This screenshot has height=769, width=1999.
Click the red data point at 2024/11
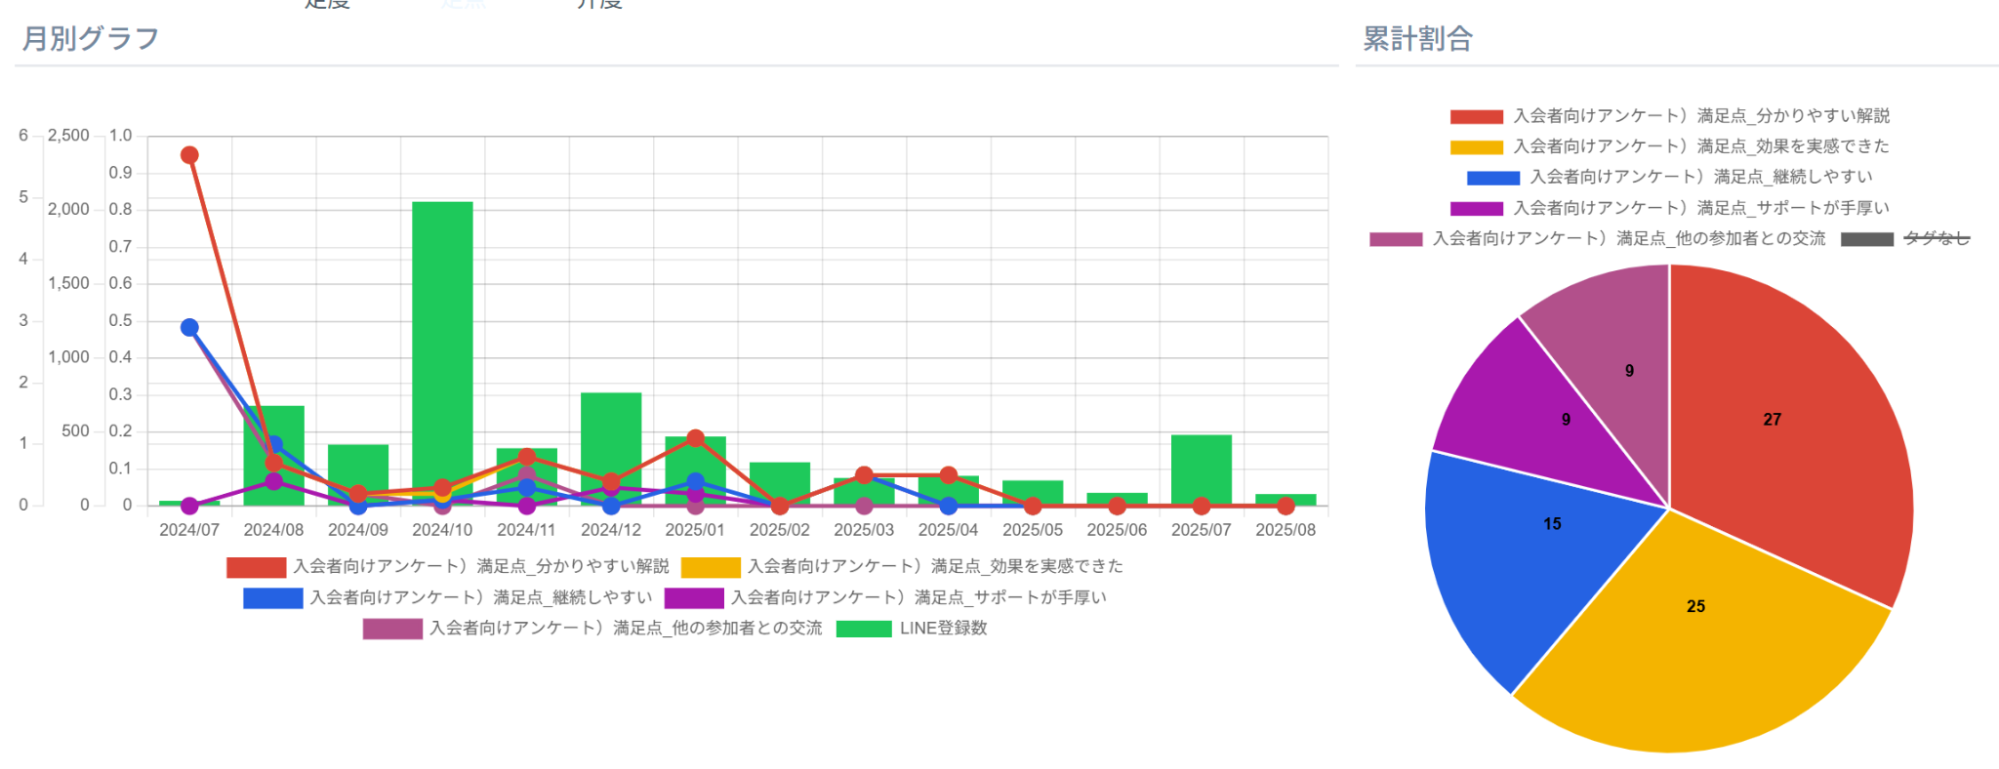[x=527, y=457]
